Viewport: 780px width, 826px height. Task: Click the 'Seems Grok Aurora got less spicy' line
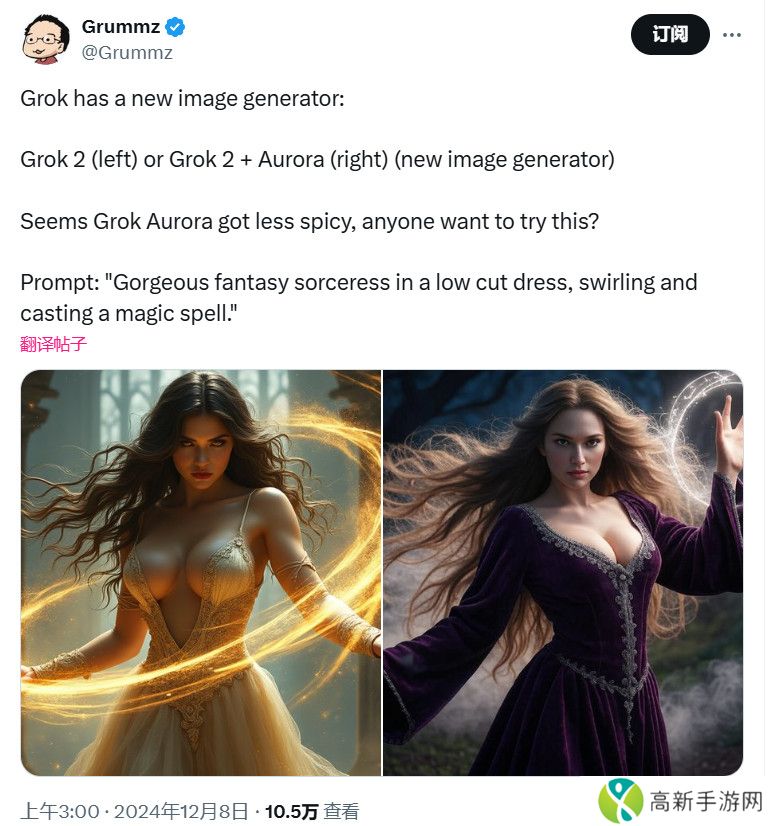pyautogui.click(x=310, y=221)
